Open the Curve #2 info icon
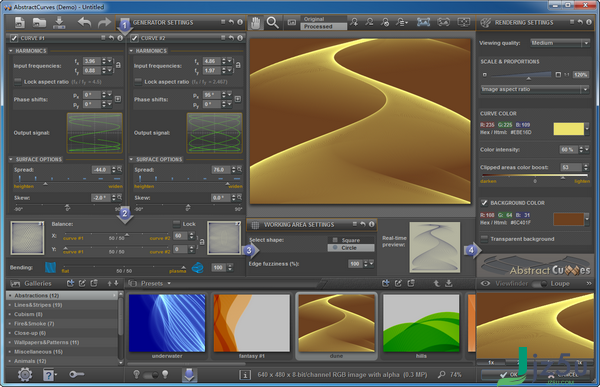The height and width of the screenshot is (387, 600). [240, 38]
